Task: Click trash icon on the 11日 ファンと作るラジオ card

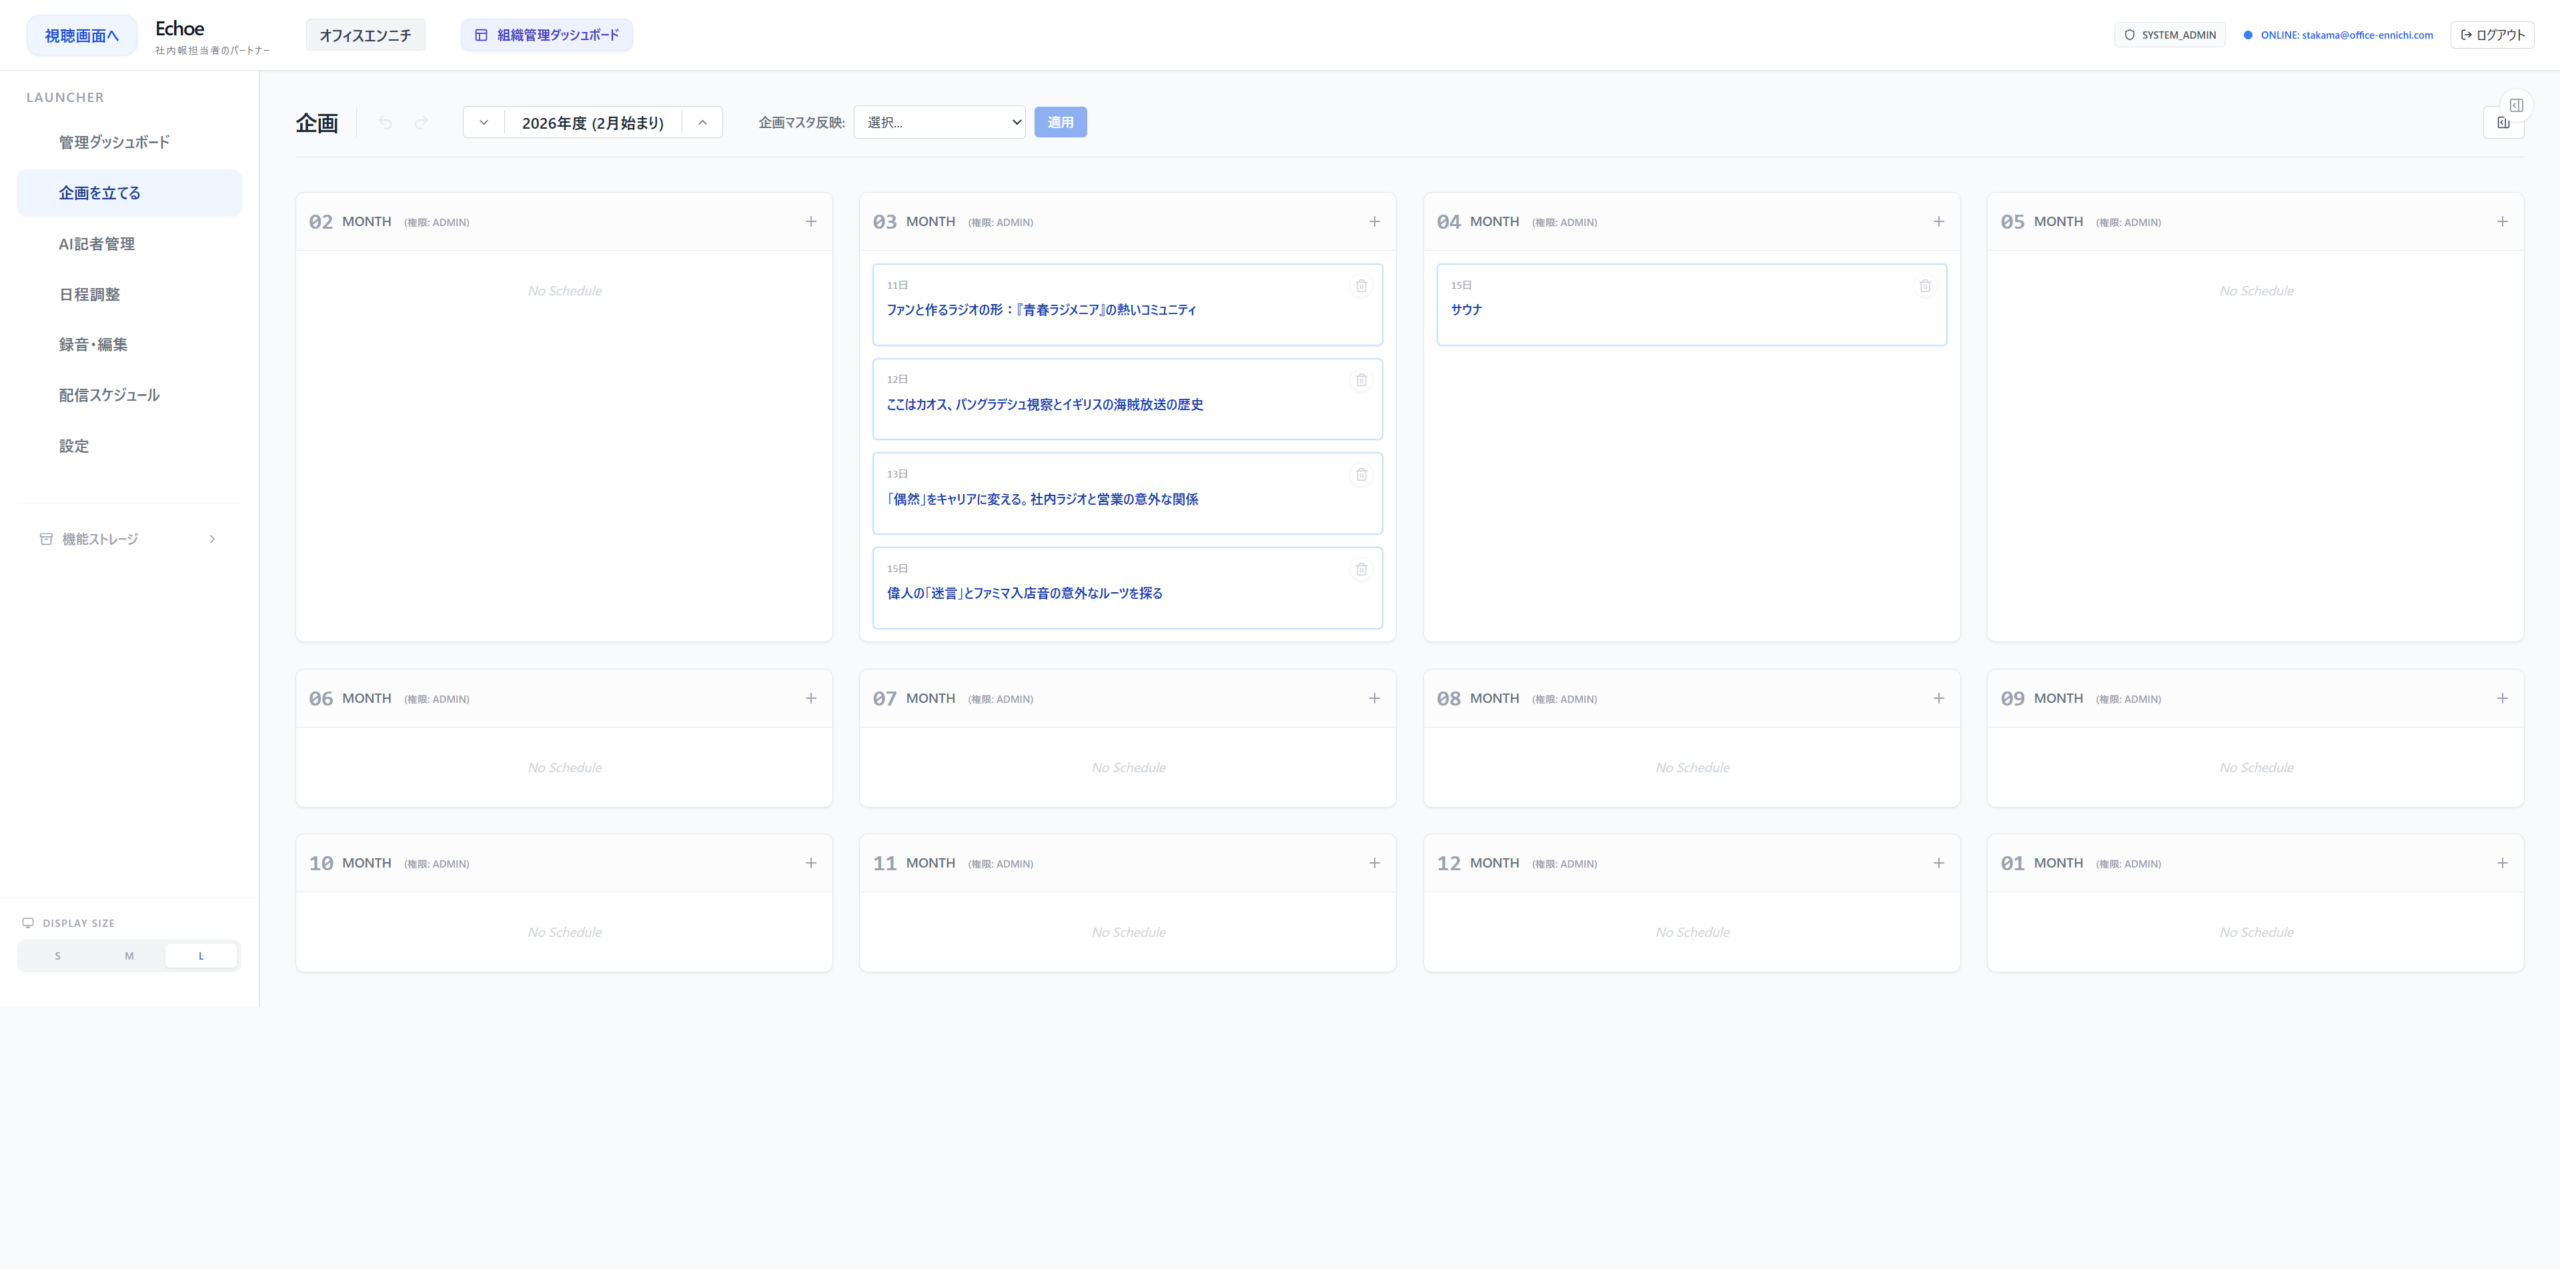Action: click(x=1361, y=287)
